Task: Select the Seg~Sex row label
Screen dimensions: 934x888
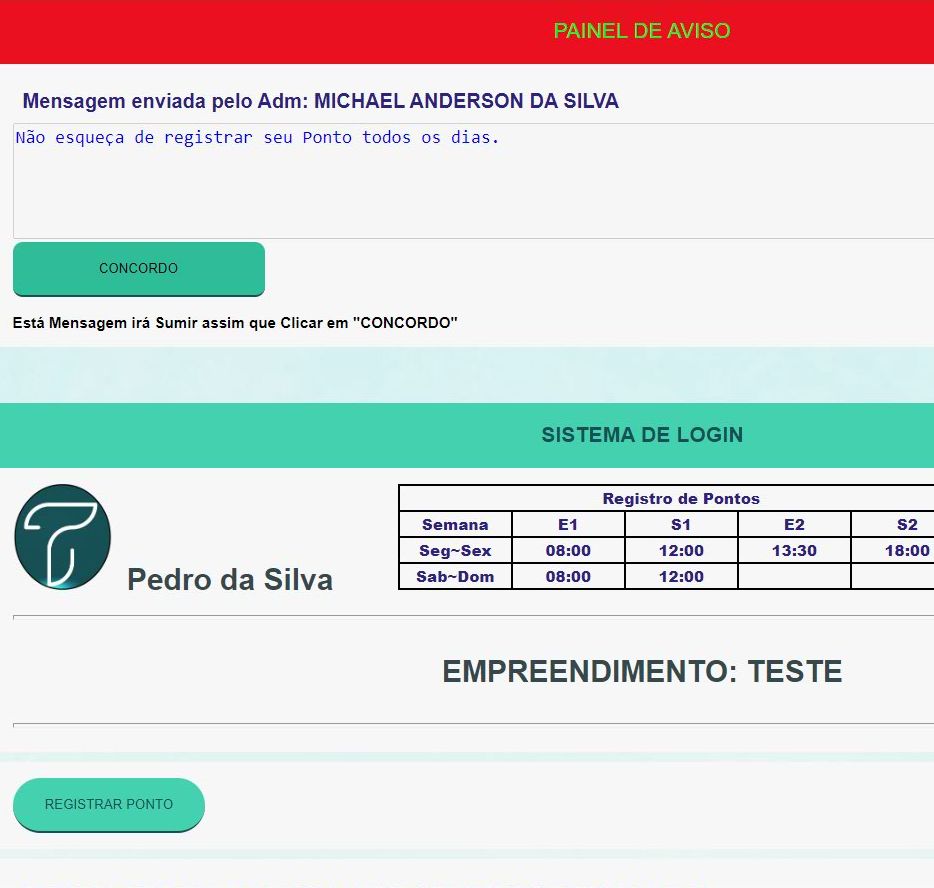Action: point(455,551)
